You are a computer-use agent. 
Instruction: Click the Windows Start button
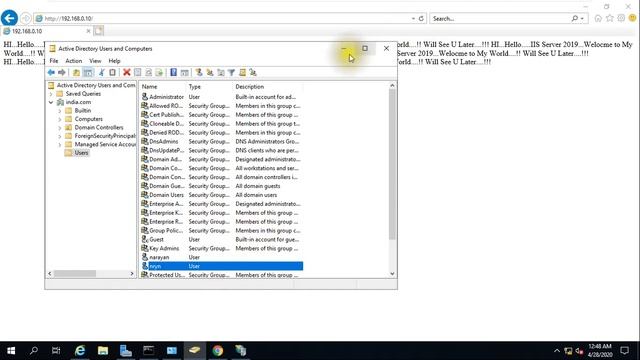click(11, 351)
